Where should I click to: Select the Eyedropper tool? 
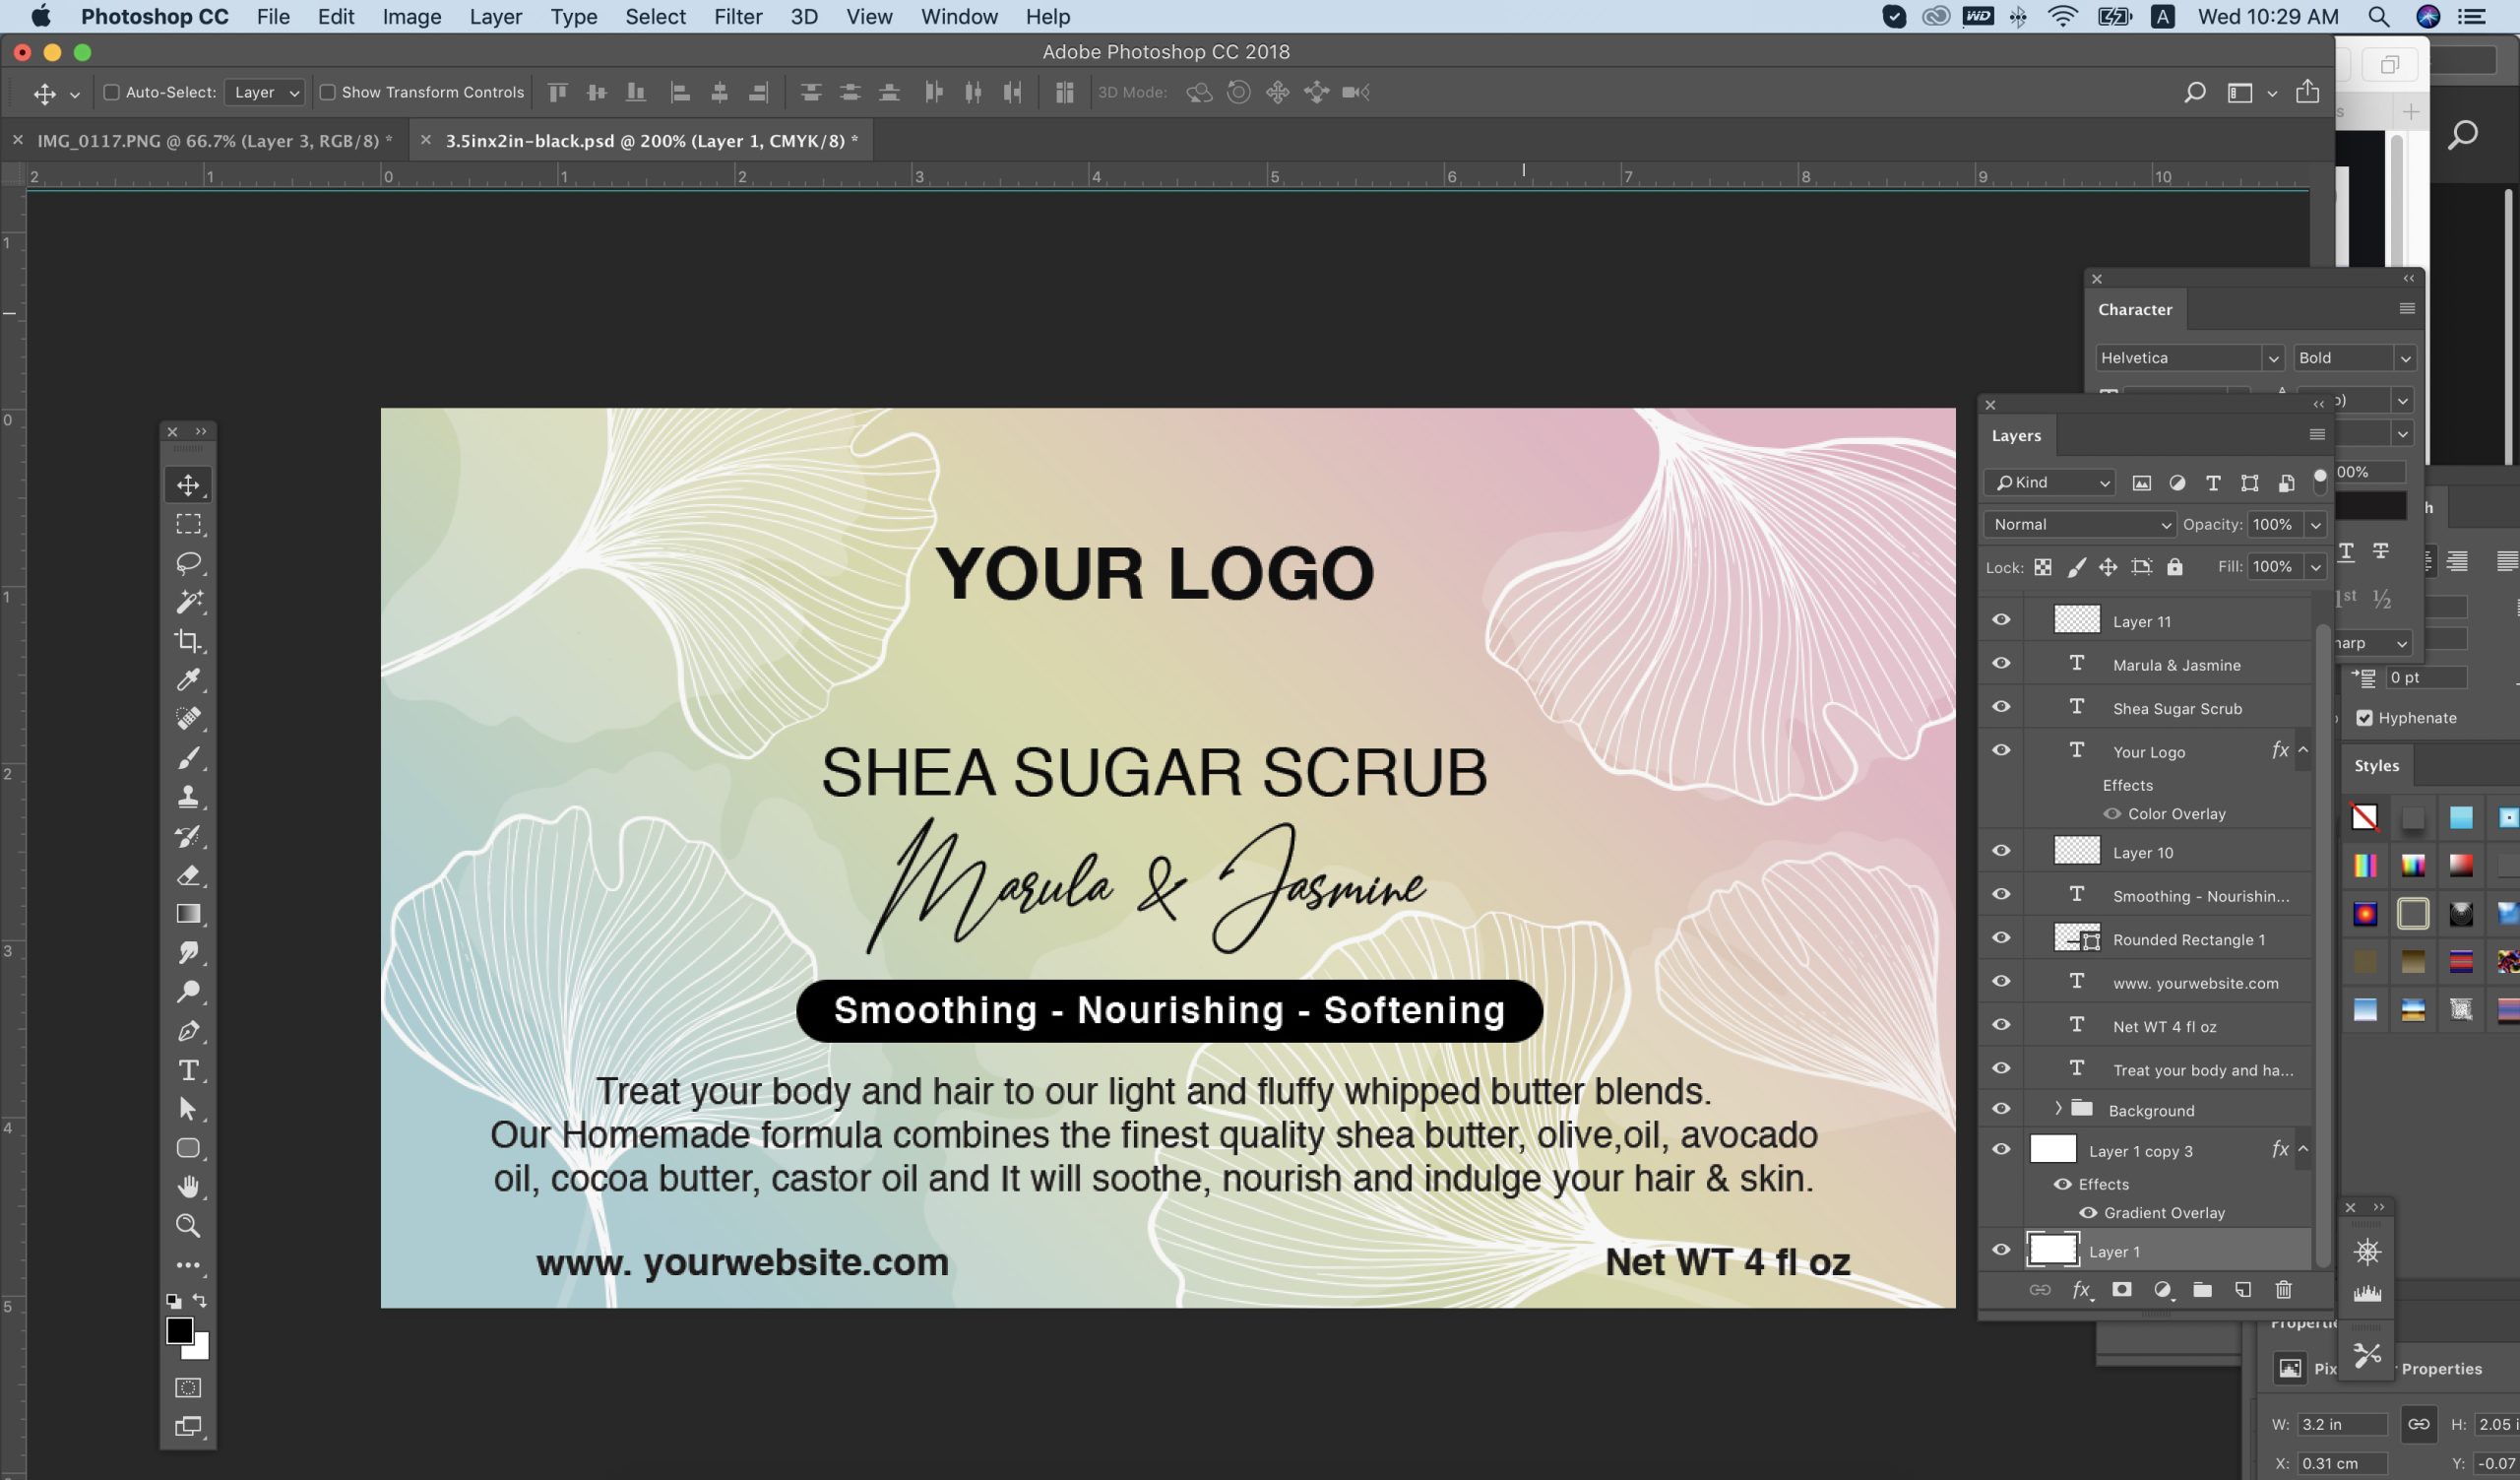(x=188, y=680)
